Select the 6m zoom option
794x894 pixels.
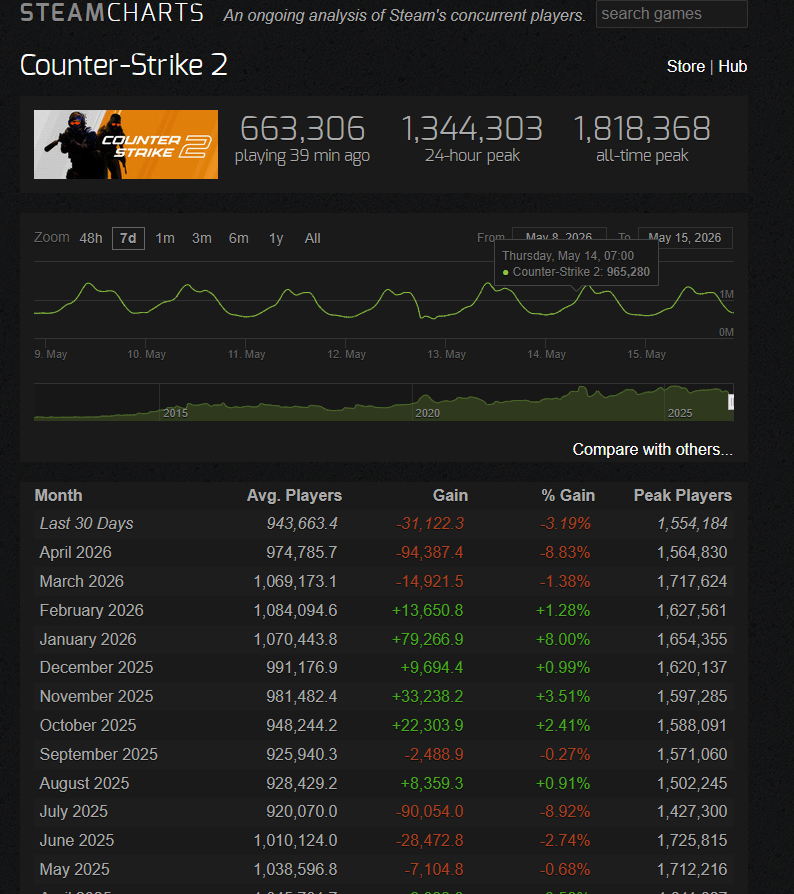pyautogui.click(x=238, y=238)
